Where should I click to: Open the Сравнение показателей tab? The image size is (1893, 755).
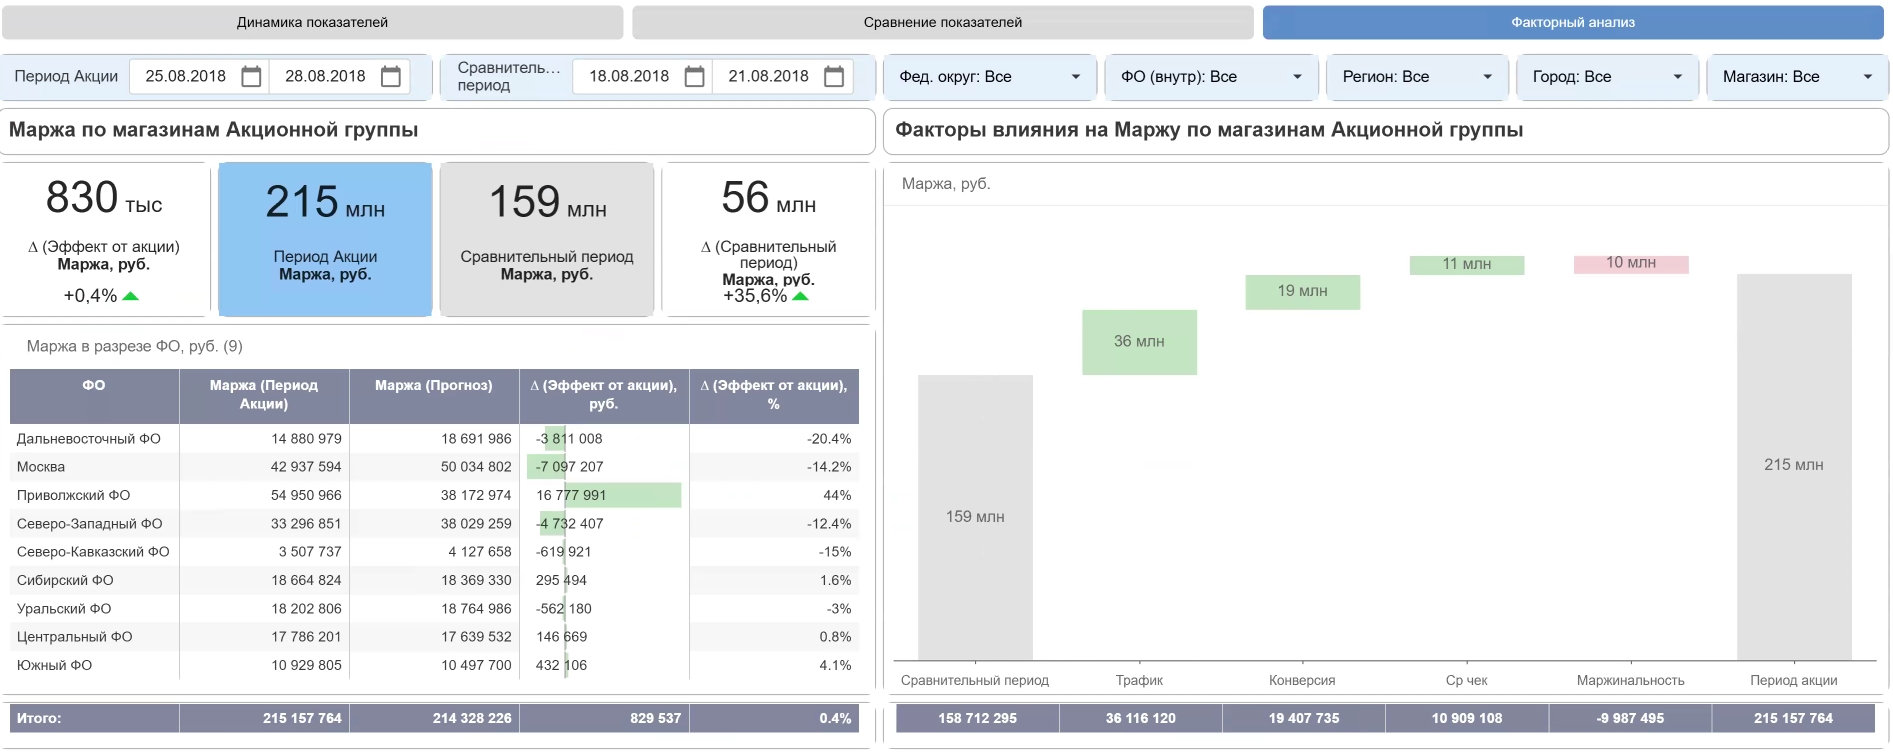pos(942,22)
